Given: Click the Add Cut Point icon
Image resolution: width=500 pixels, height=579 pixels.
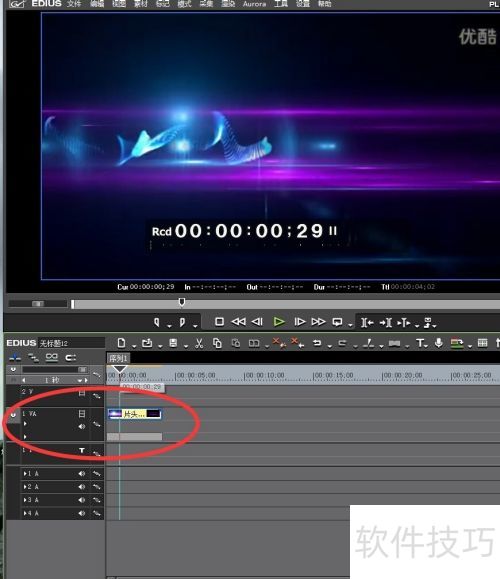Looking at the screenshot, I should (368, 343).
